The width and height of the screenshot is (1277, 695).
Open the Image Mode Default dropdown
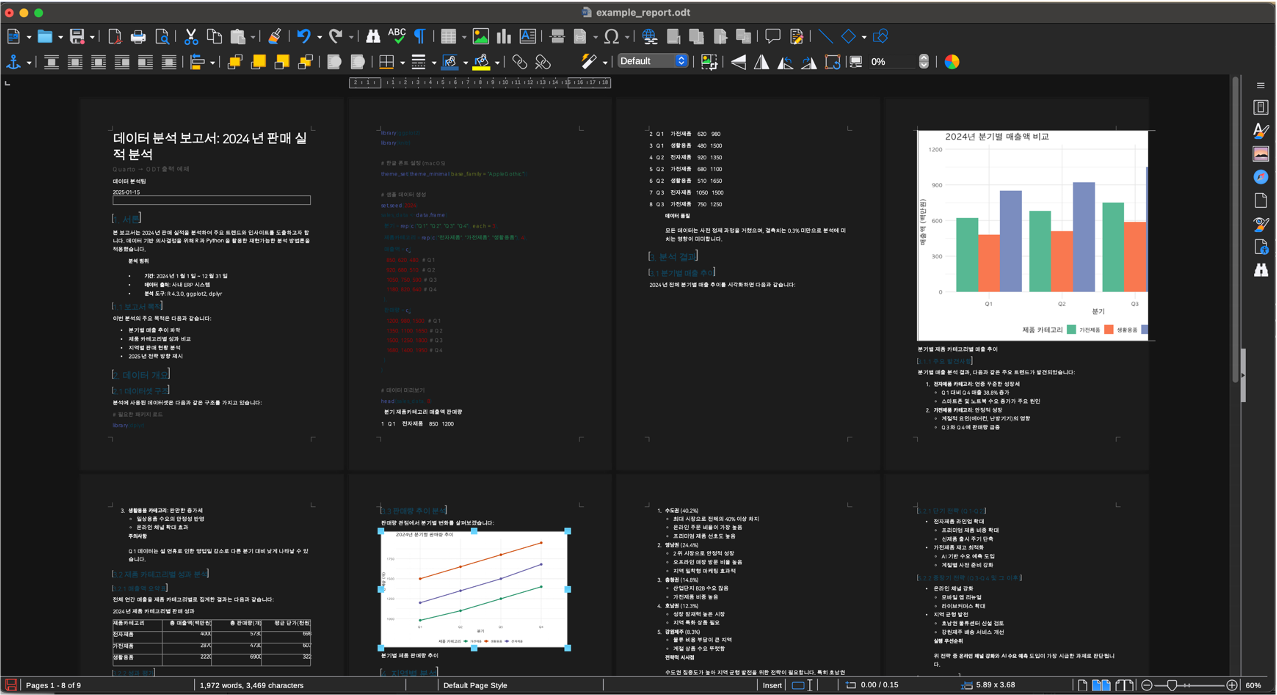tap(653, 61)
